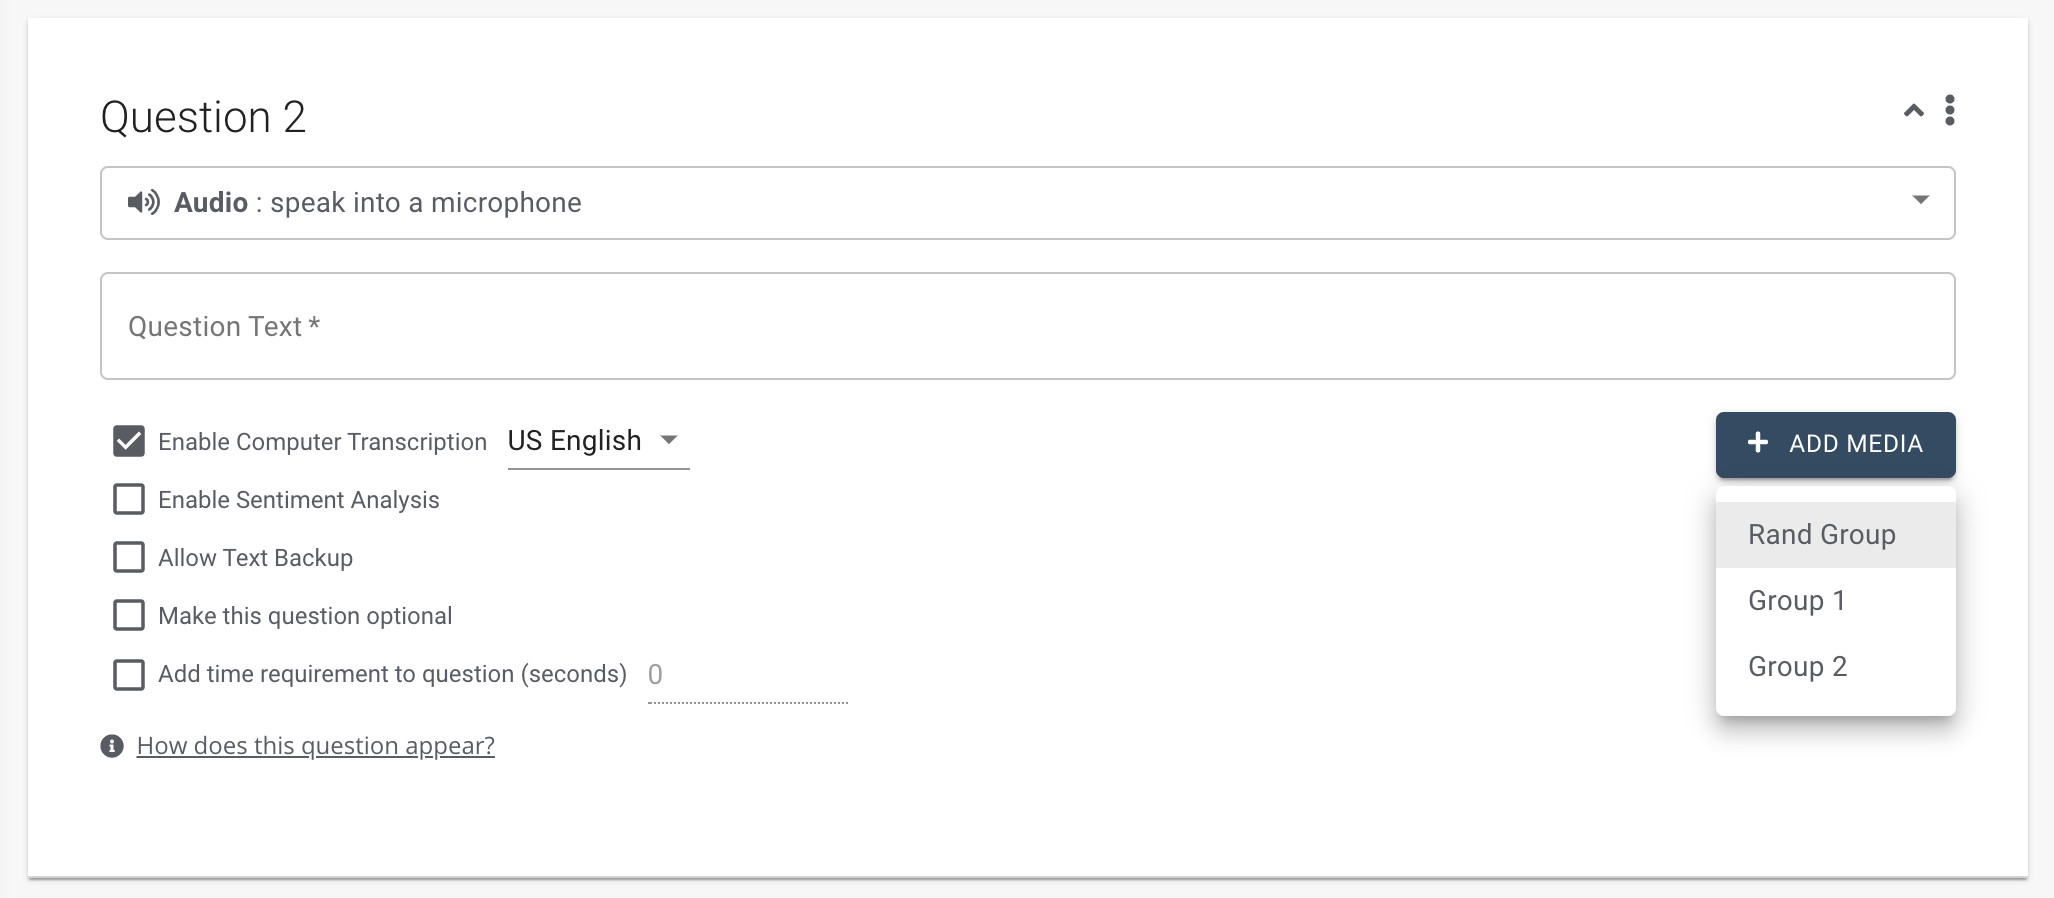Click into the Question Text field
2054x898 pixels.
click(1027, 326)
